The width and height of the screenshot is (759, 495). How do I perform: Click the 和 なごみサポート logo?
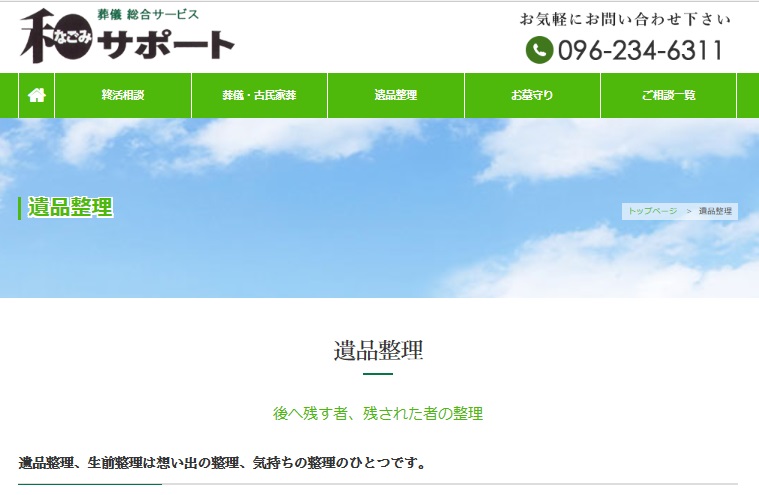tap(127, 37)
